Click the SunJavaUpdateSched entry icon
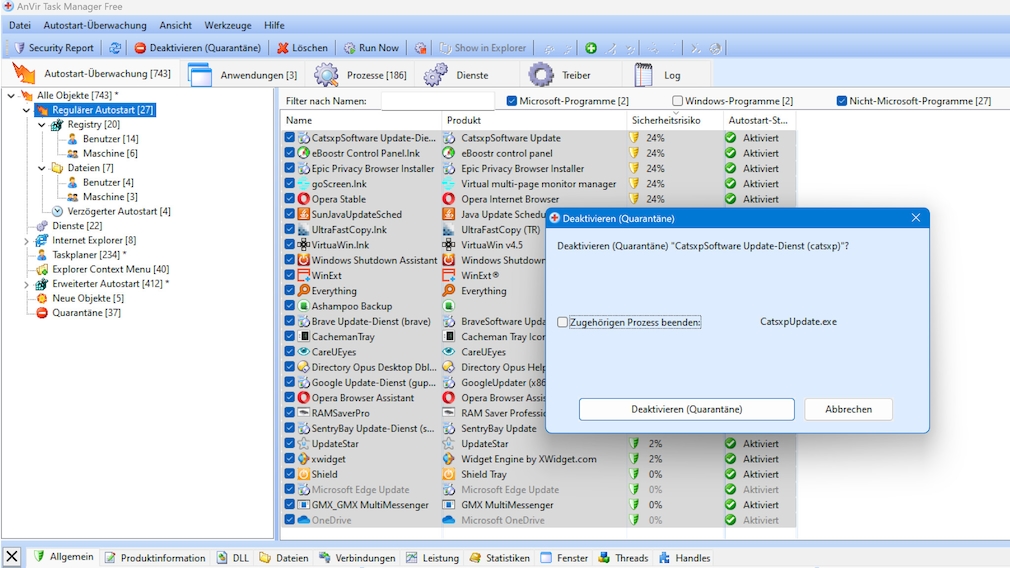The width and height of the screenshot is (1010, 568). (303, 214)
